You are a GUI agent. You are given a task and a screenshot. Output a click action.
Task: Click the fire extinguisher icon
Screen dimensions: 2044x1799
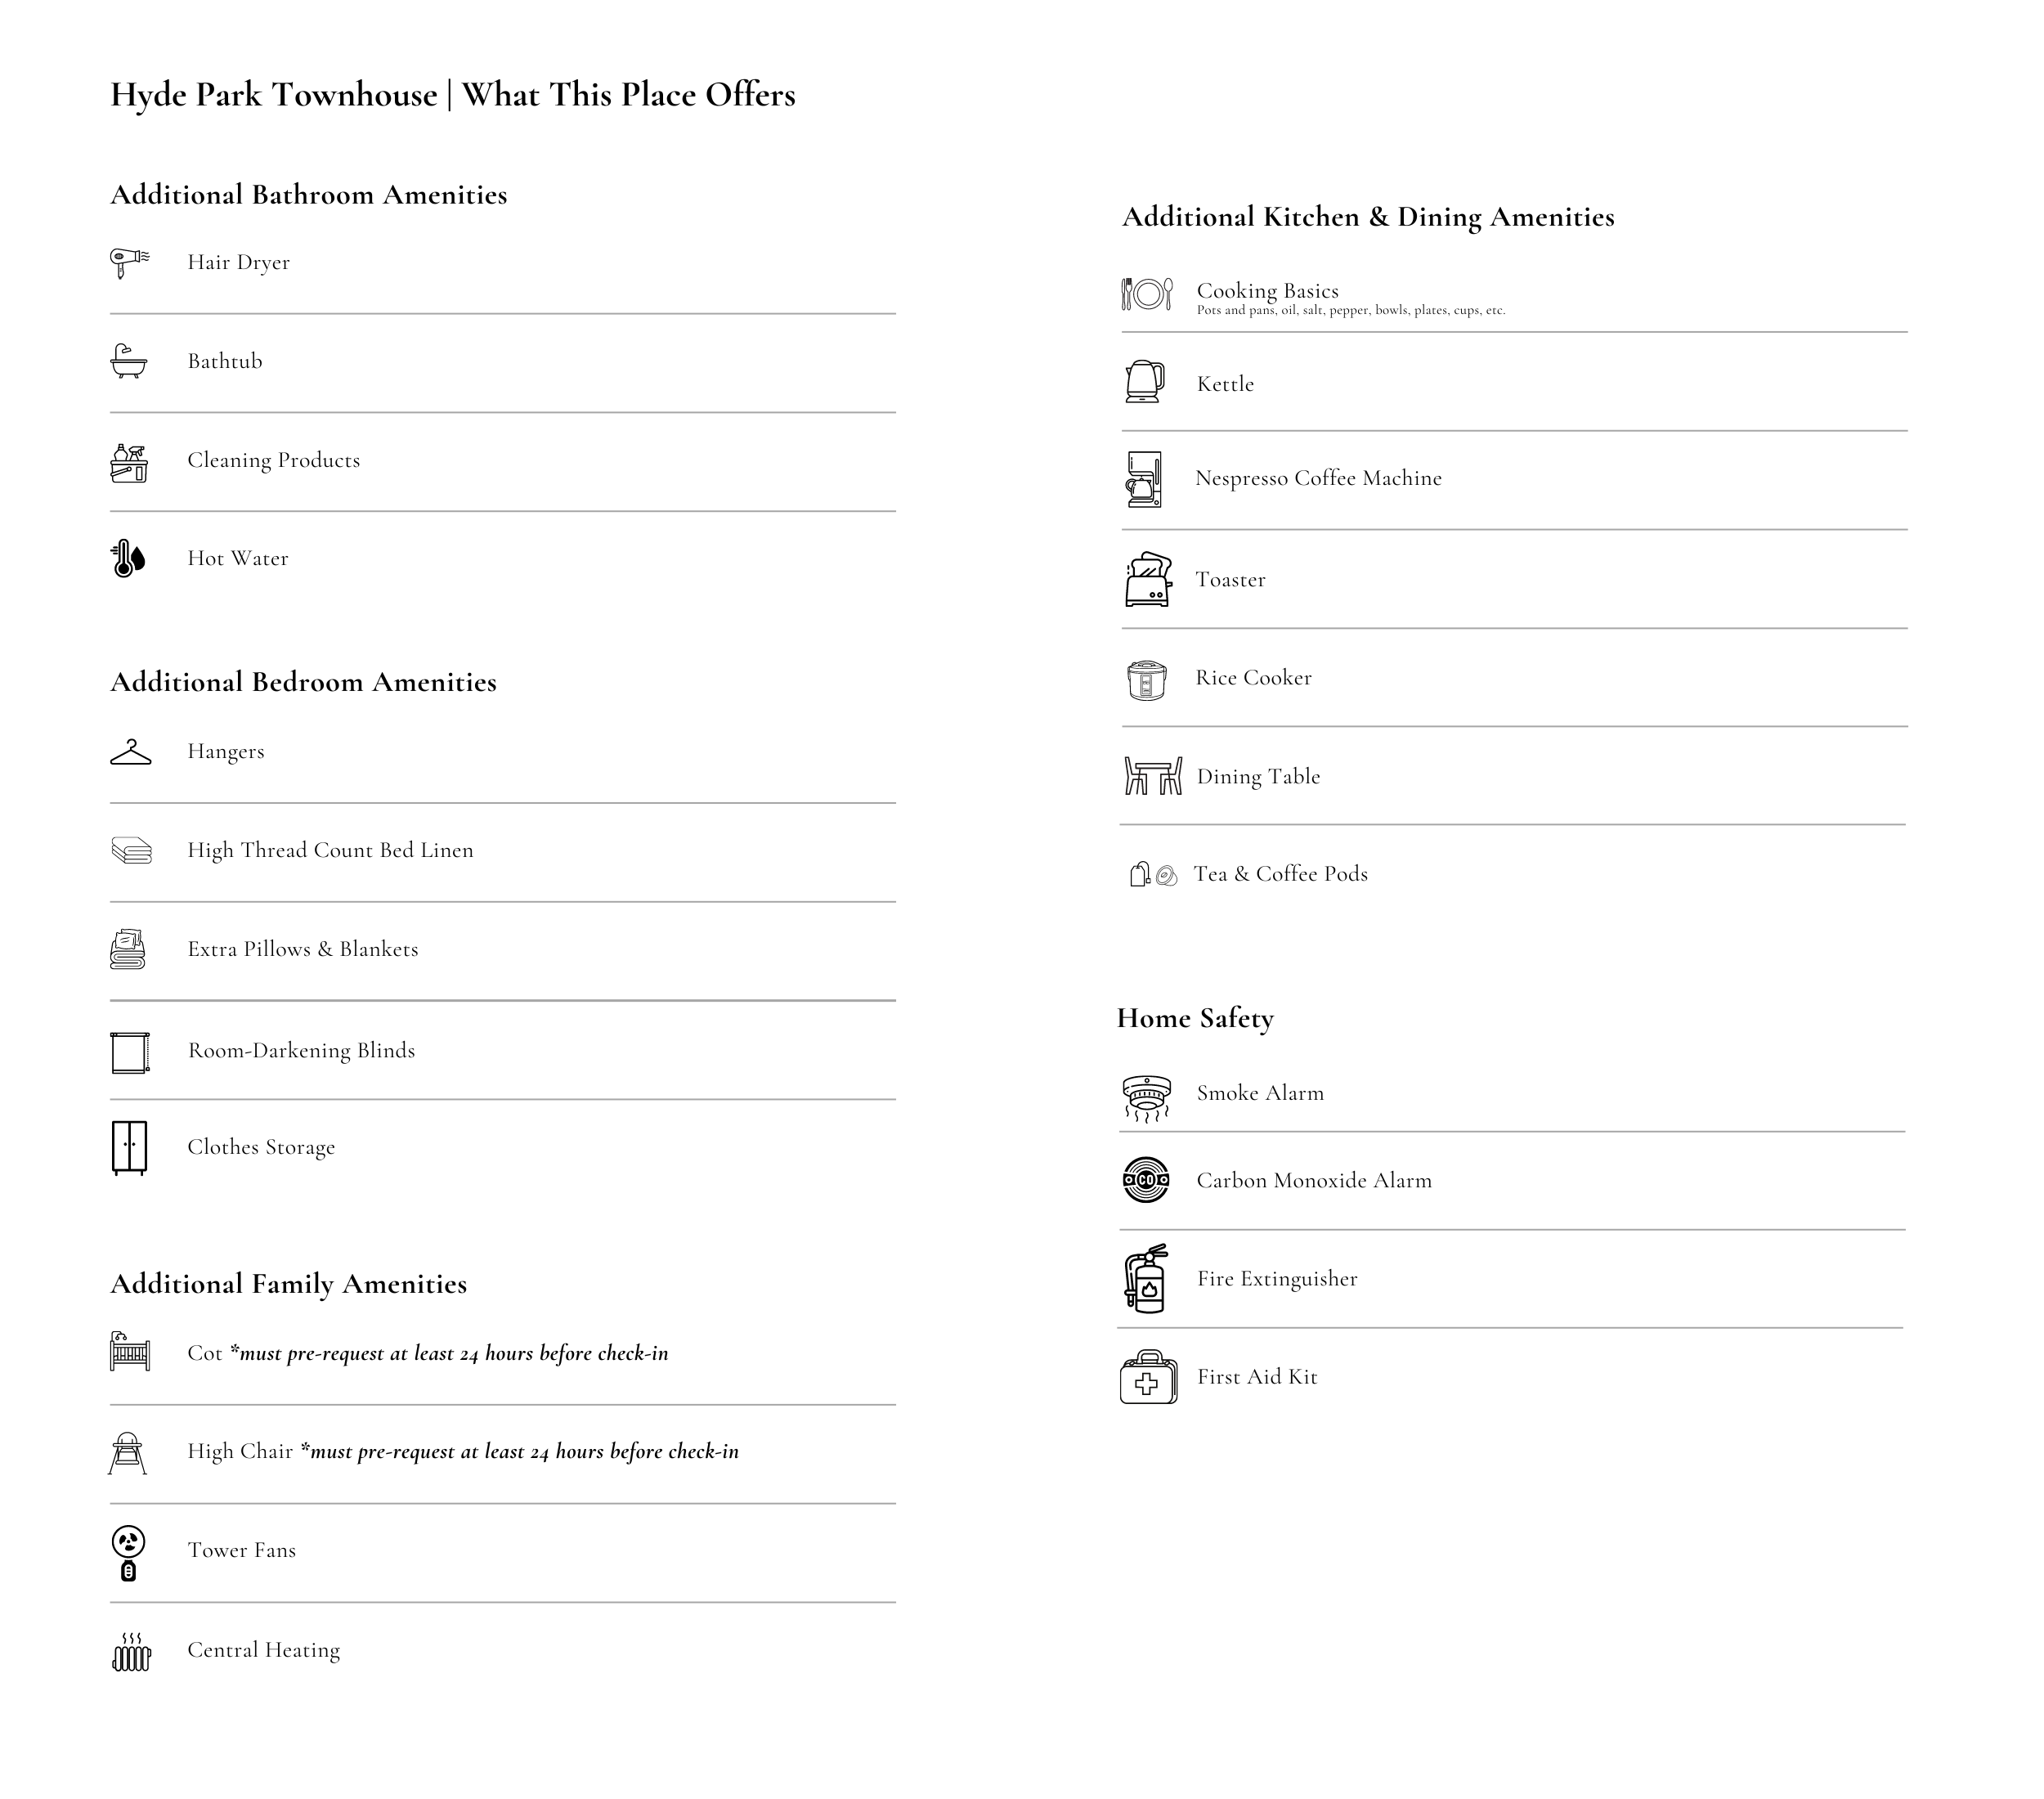[x=1146, y=1278]
